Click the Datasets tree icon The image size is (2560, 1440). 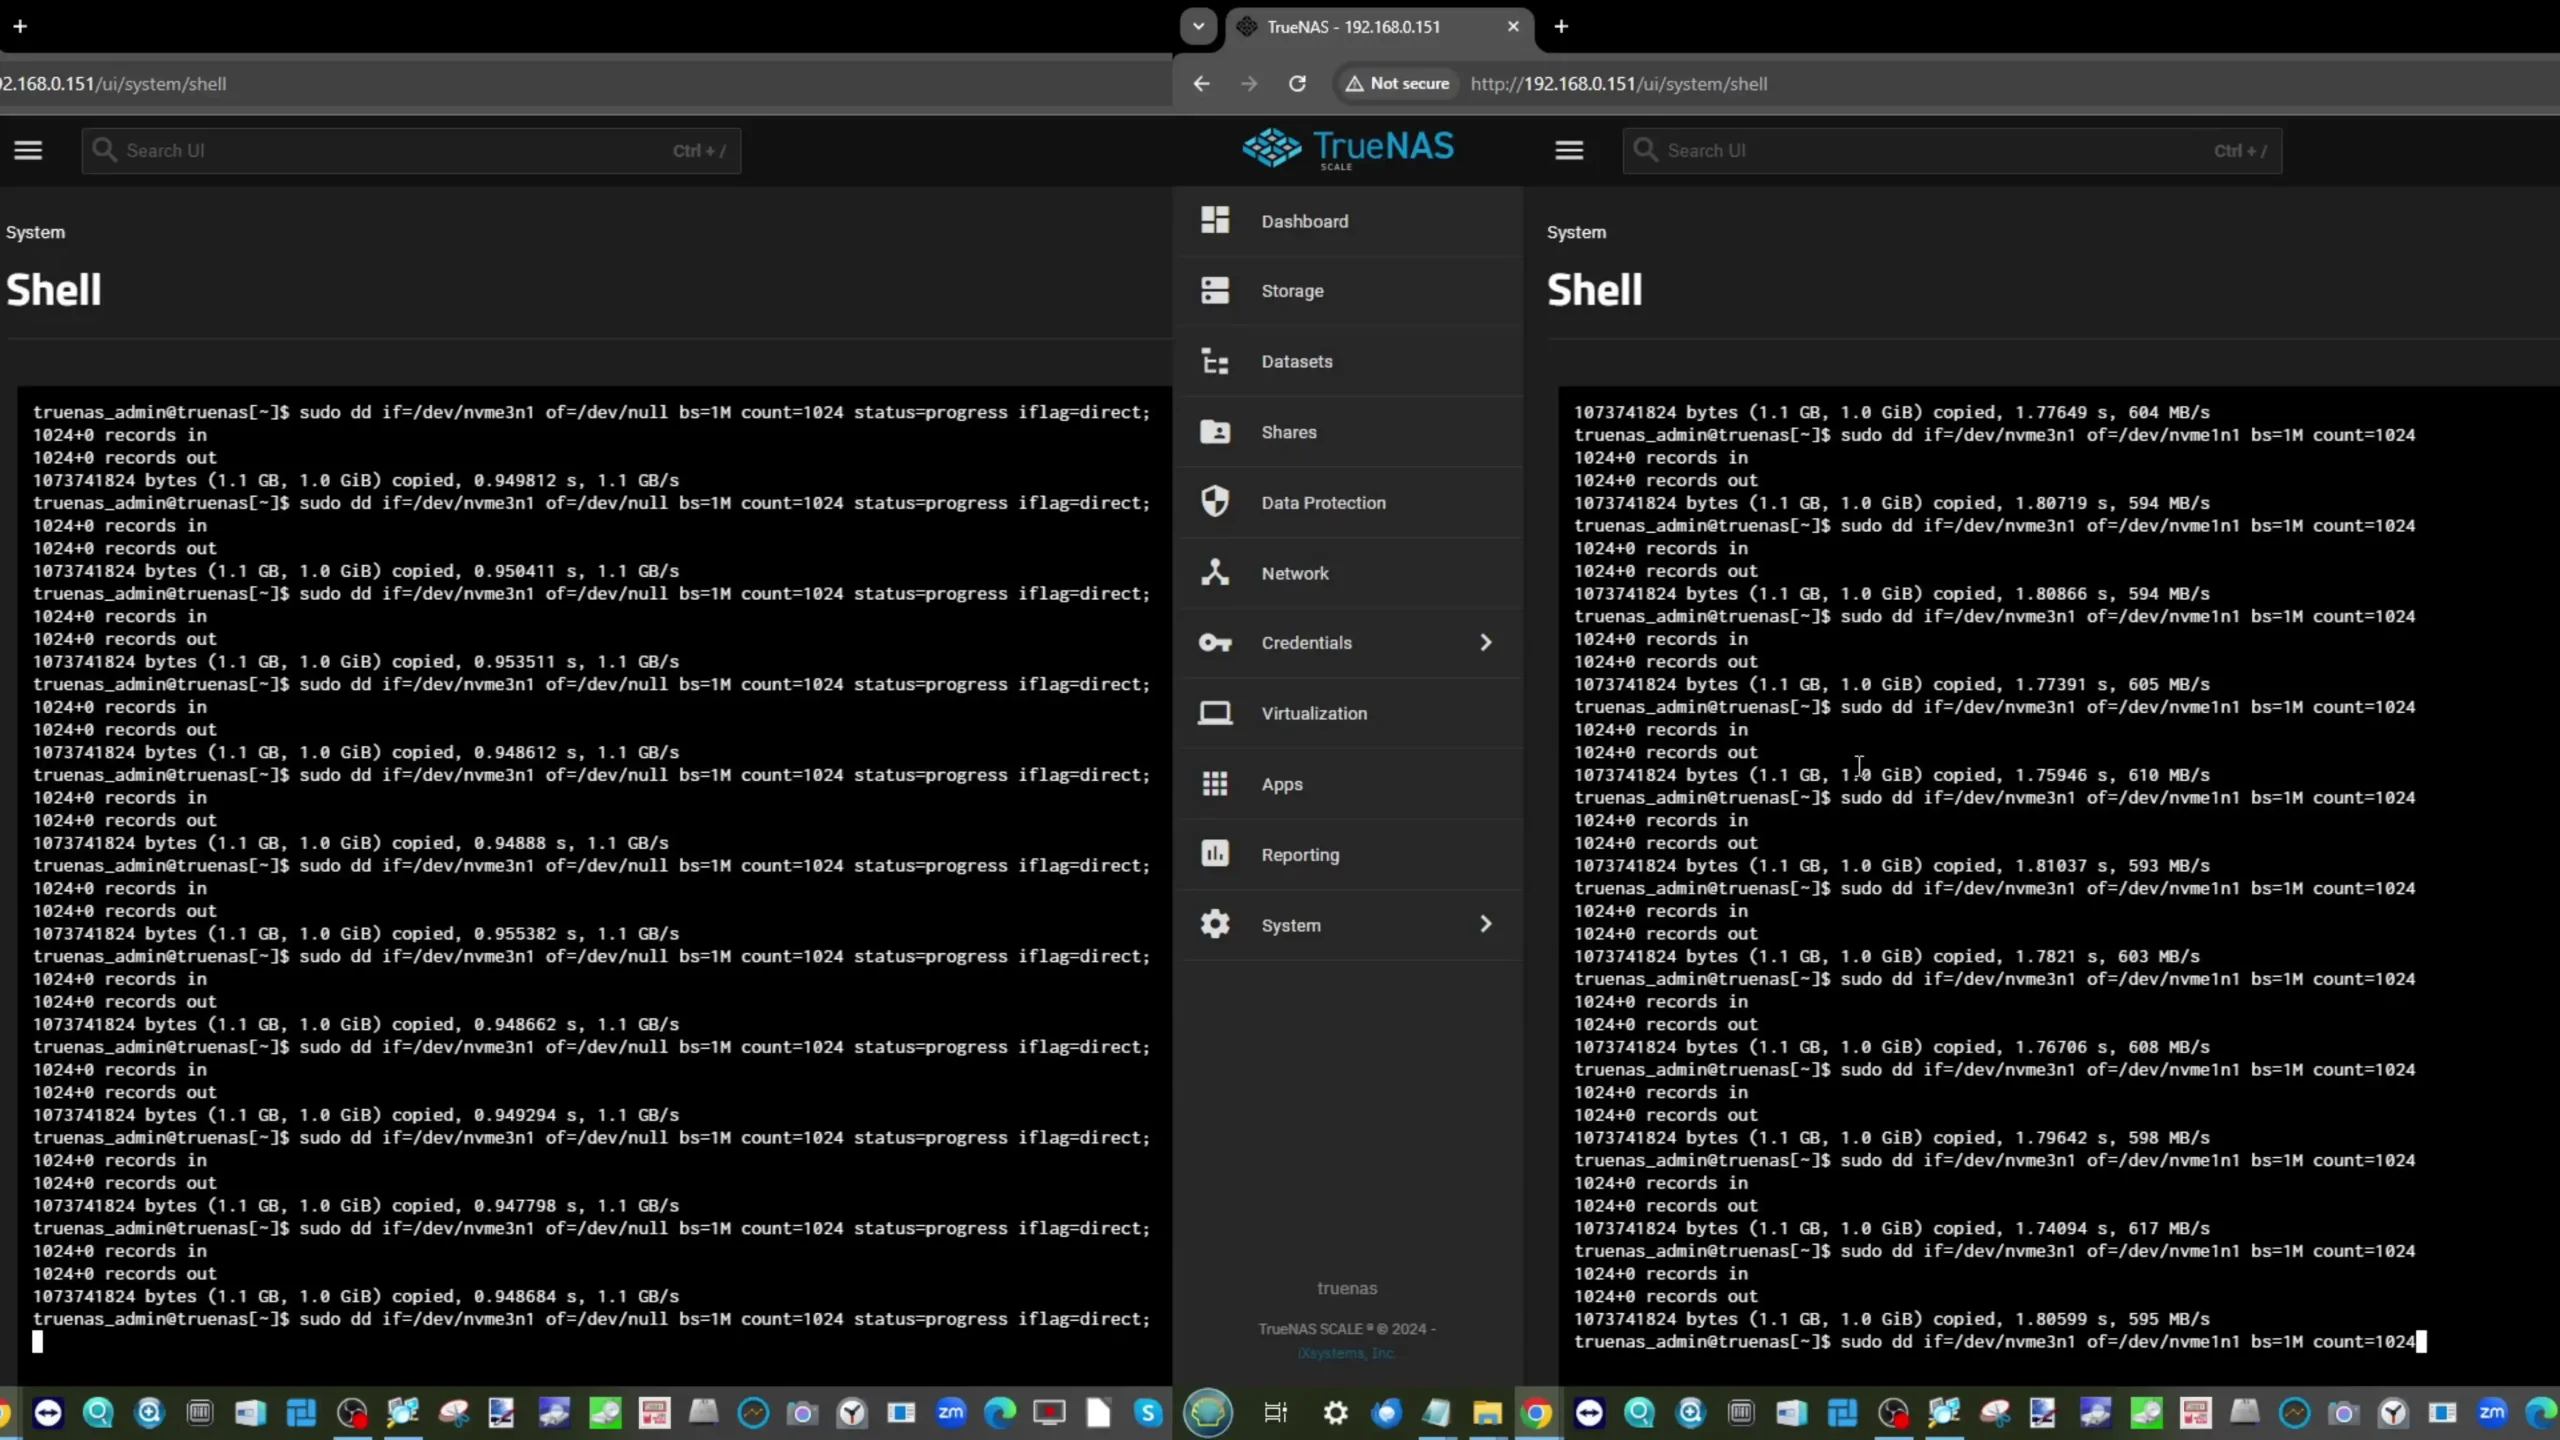(x=1215, y=362)
